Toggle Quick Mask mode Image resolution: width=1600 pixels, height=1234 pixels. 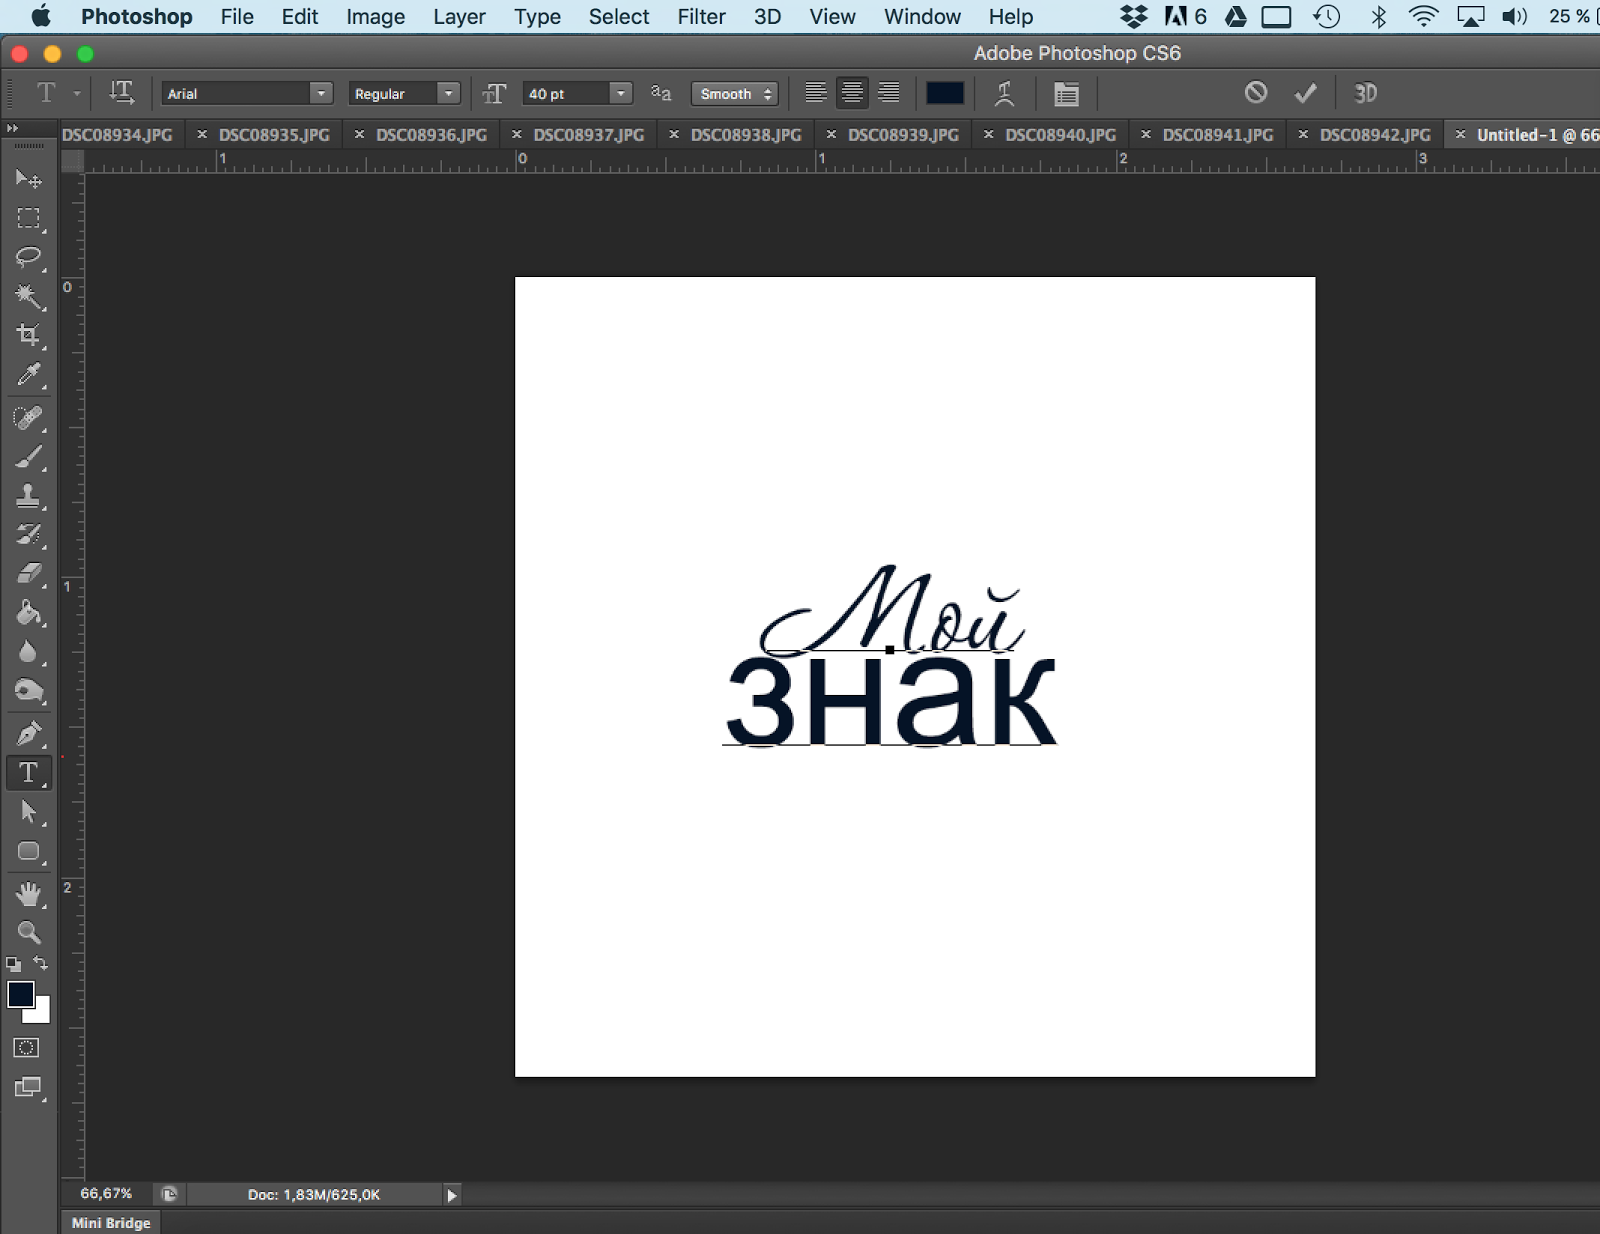[x=27, y=1048]
